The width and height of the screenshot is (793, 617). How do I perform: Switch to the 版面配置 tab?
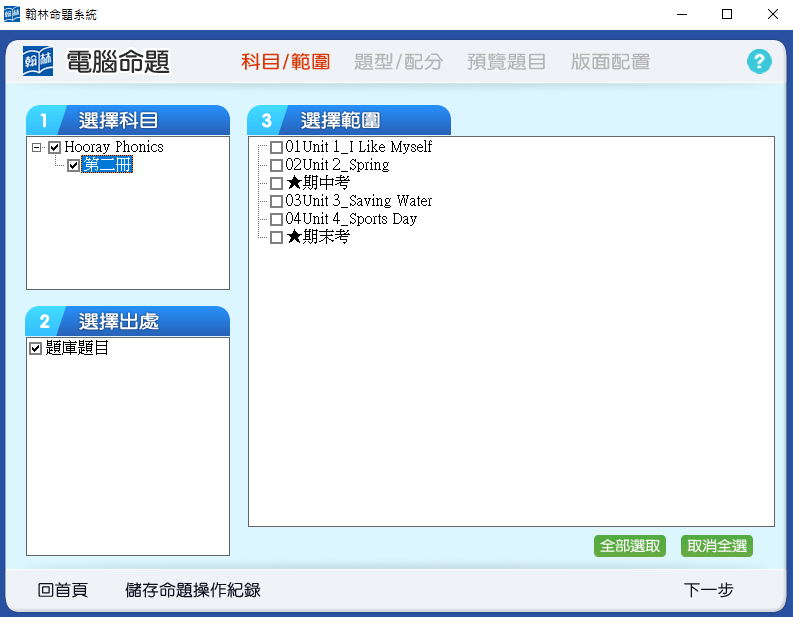point(610,62)
